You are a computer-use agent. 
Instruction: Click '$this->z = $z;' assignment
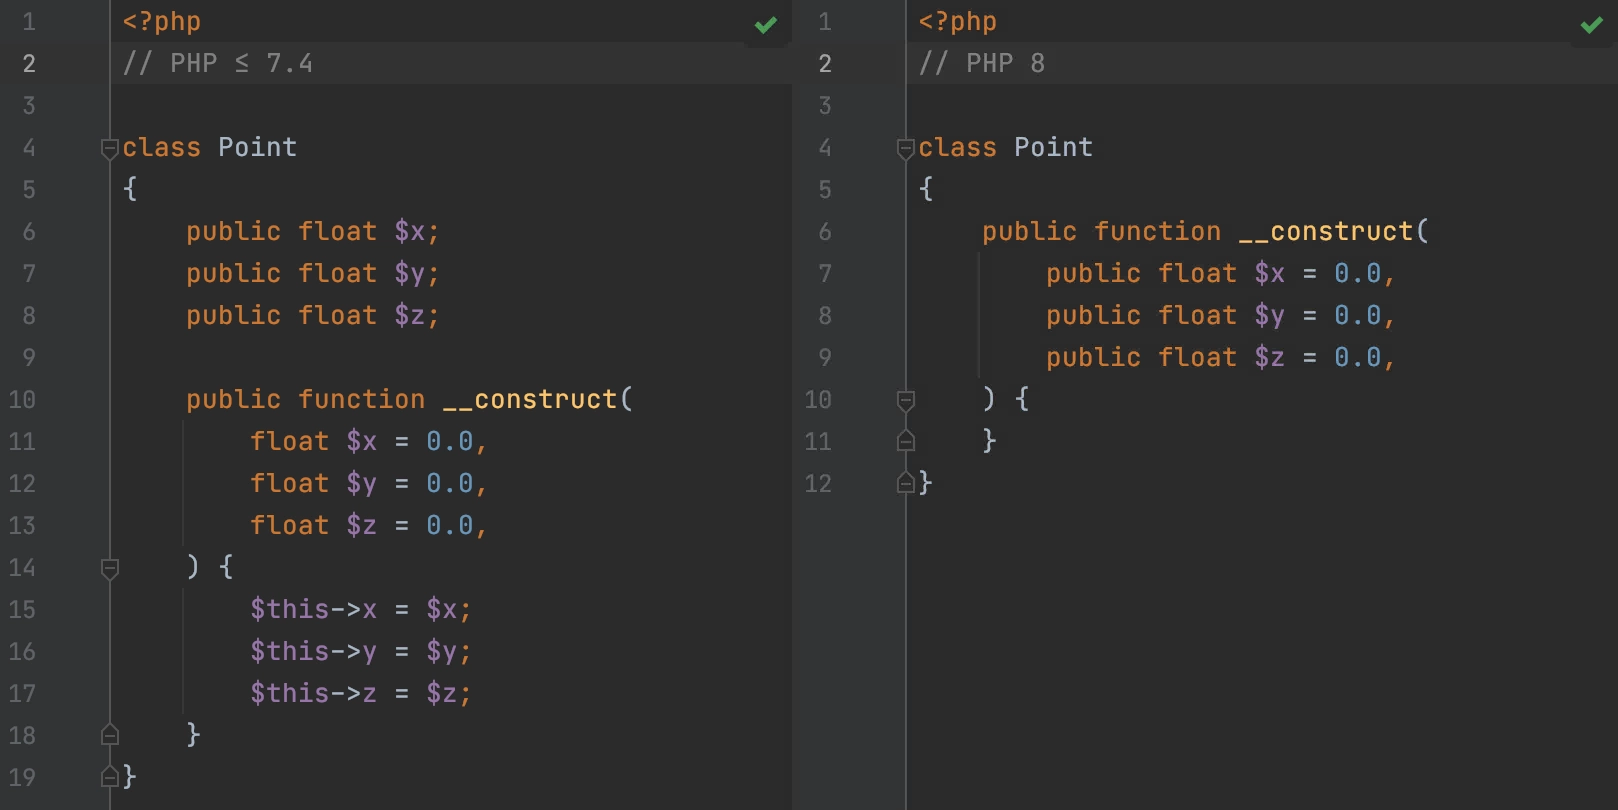click(x=361, y=694)
